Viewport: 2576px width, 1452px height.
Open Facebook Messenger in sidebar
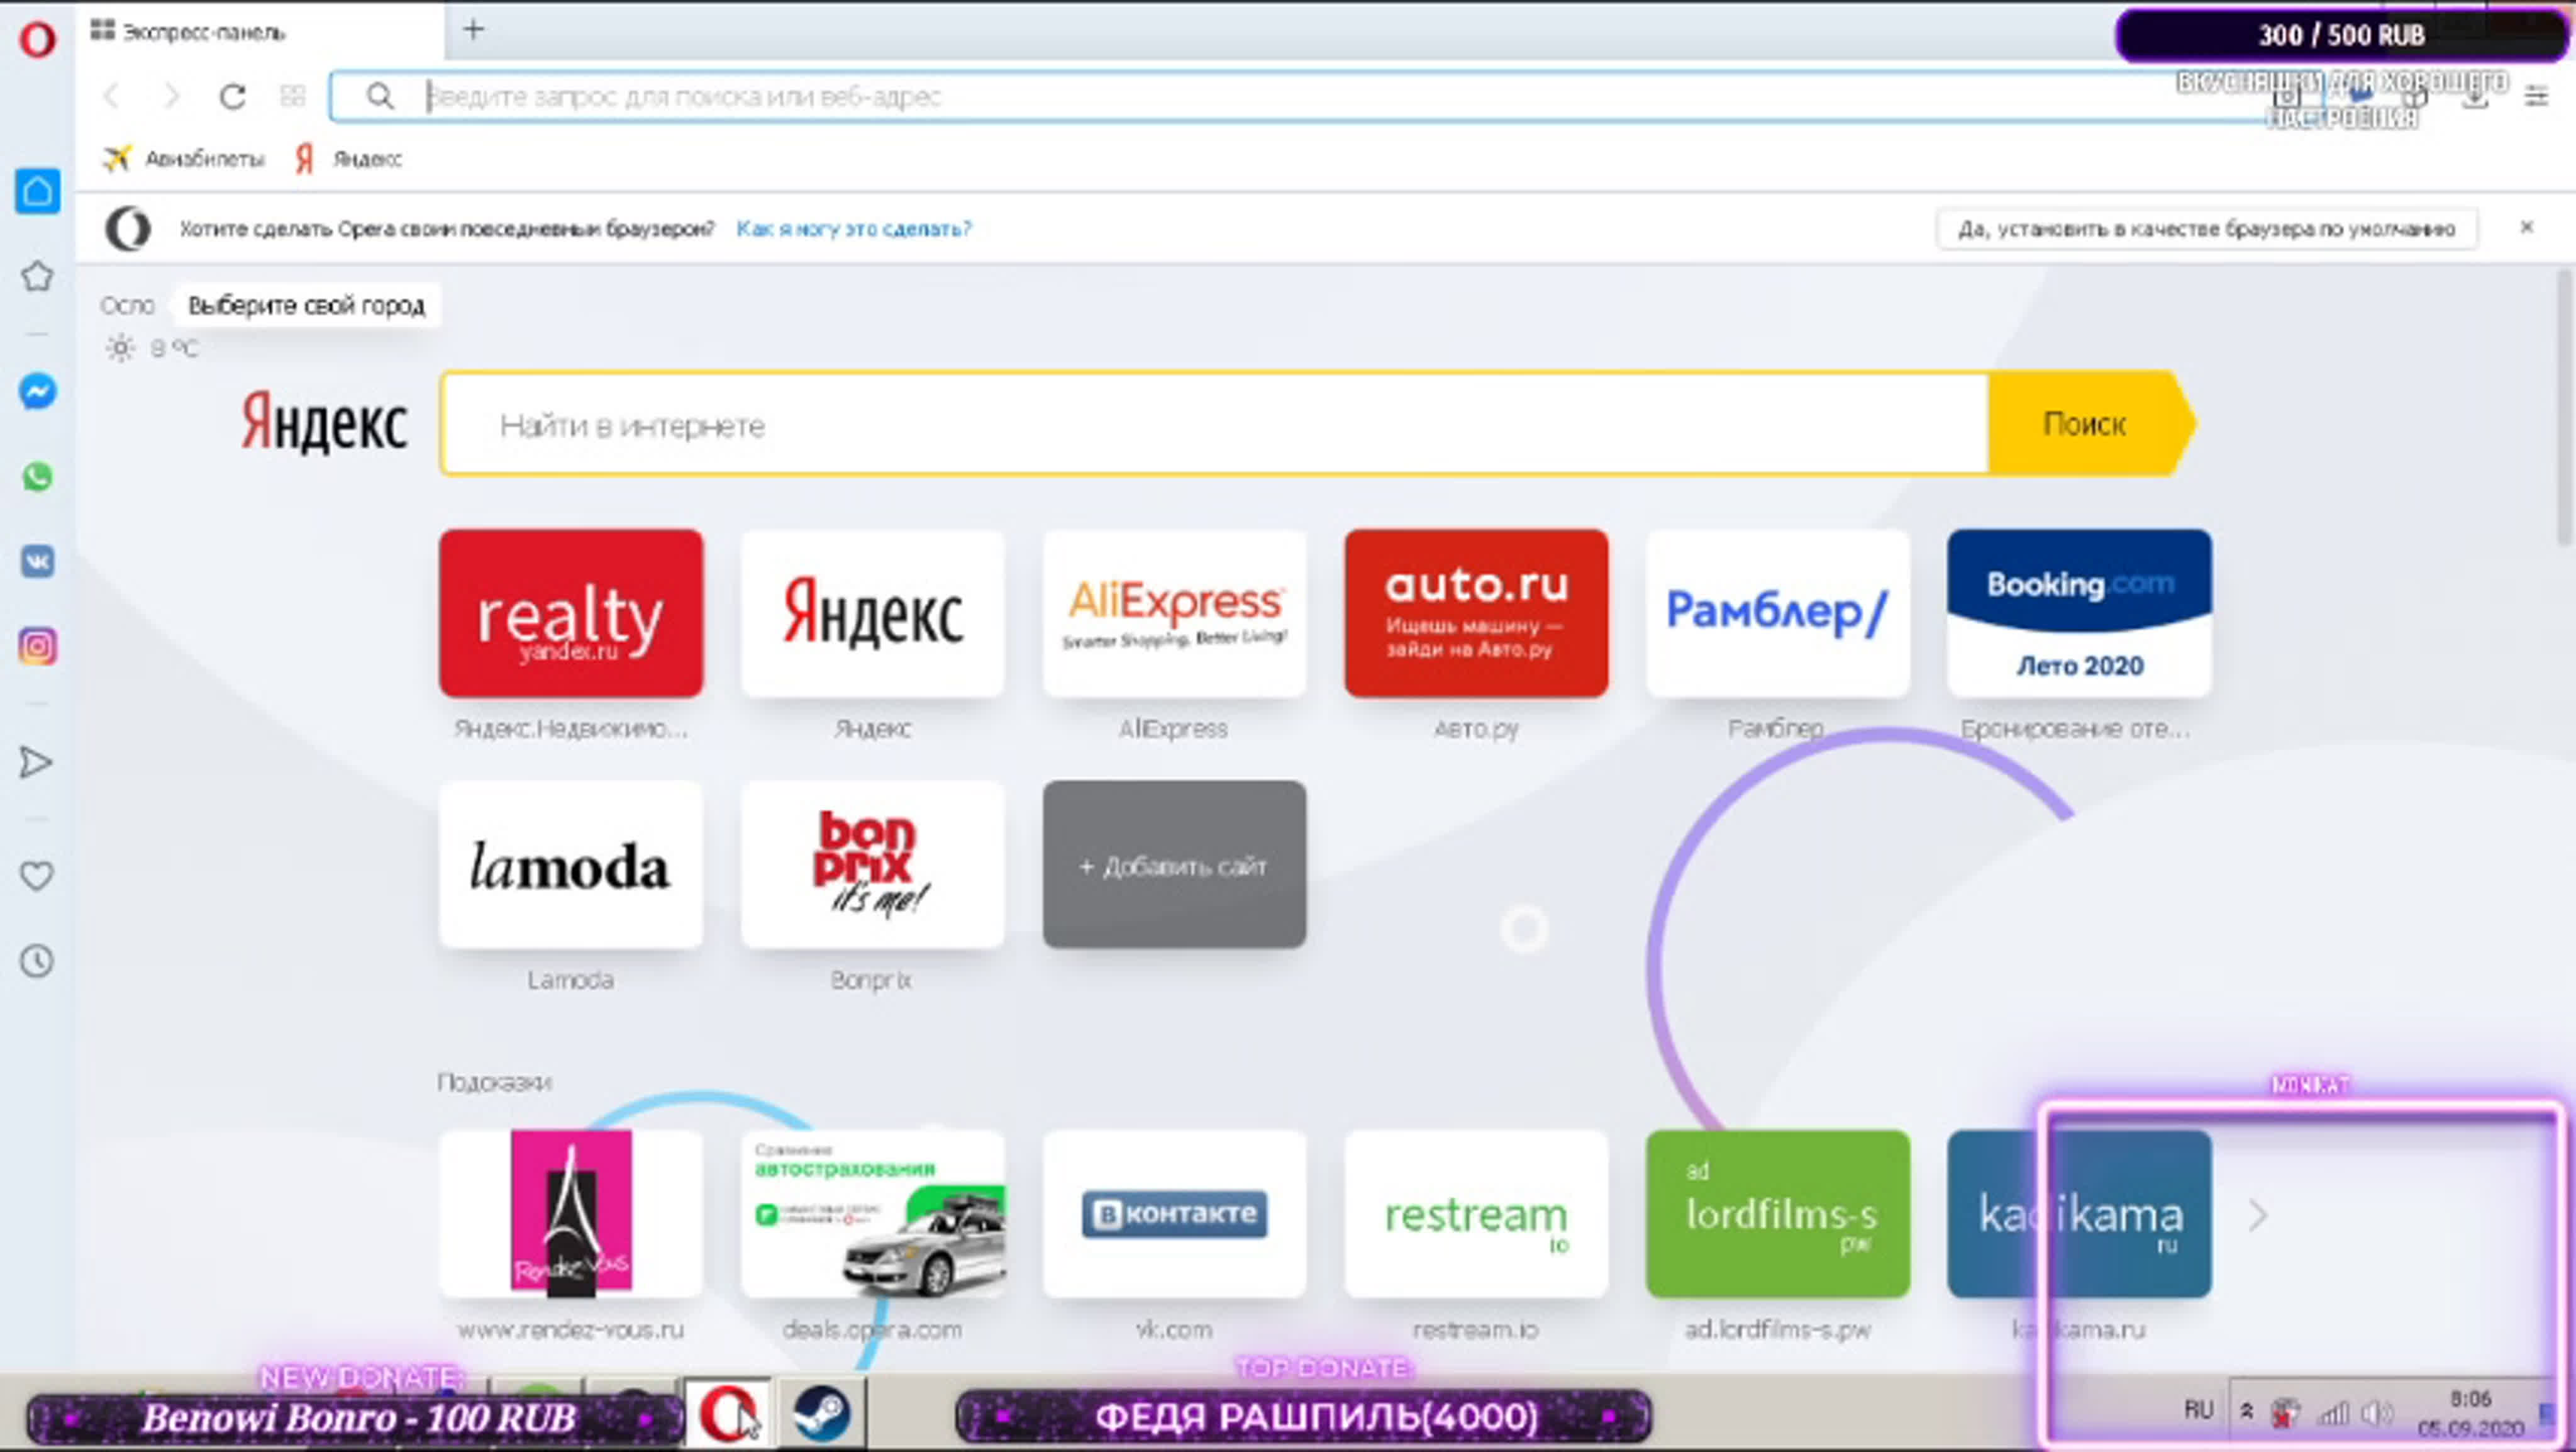(37, 391)
